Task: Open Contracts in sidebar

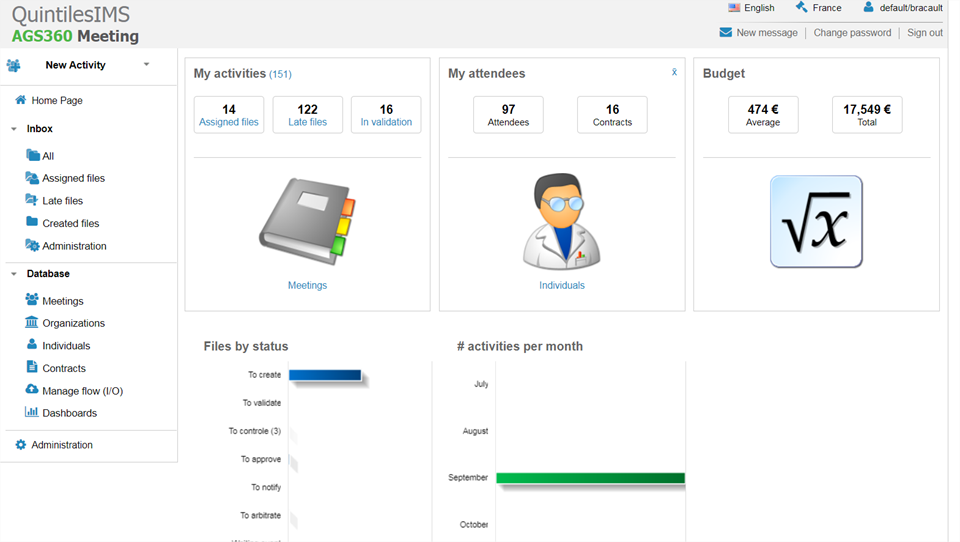Action: (x=64, y=369)
